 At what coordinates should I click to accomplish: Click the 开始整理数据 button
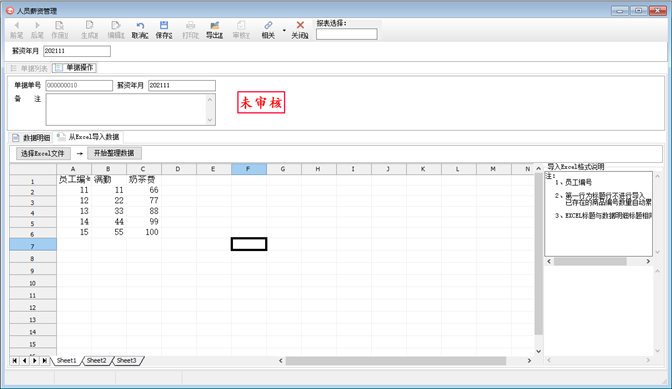(114, 153)
